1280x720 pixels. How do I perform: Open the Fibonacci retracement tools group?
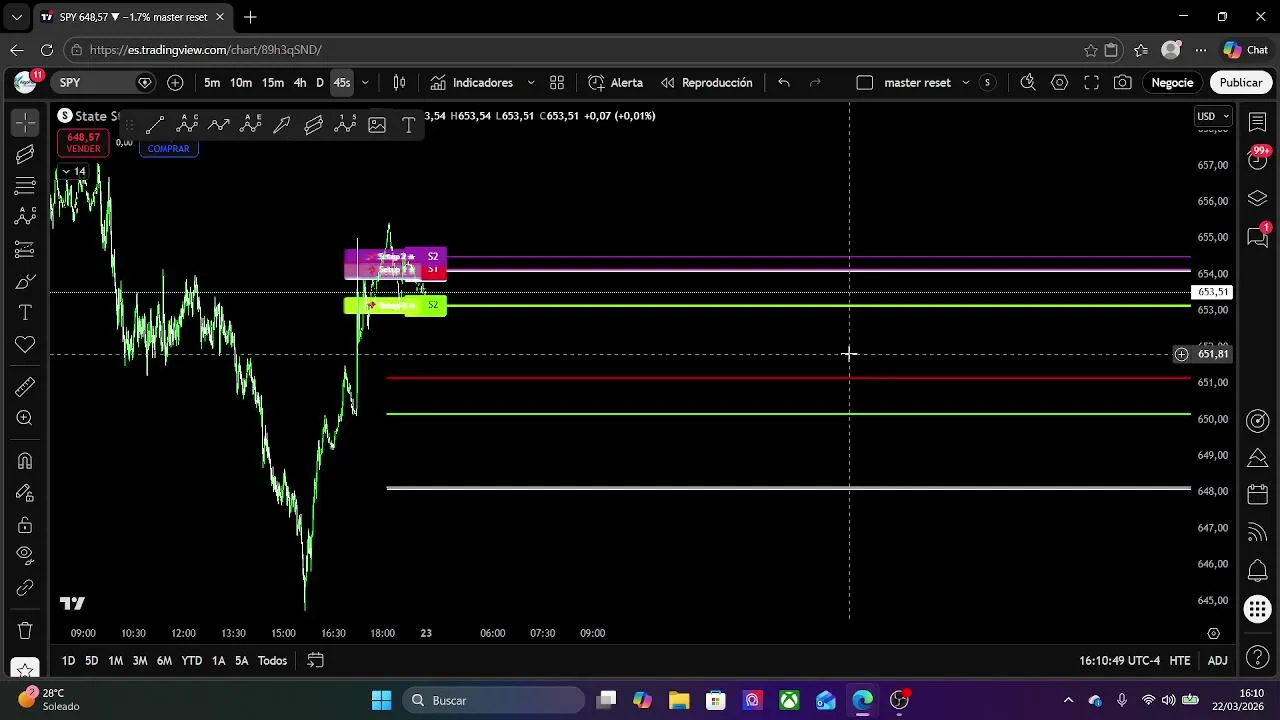point(25,185)
